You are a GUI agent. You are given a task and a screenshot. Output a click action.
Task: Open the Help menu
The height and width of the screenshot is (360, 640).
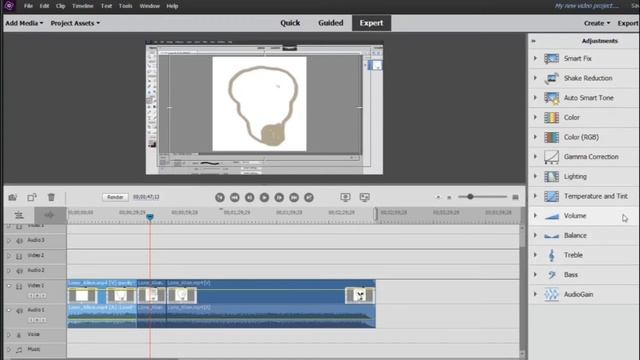click(172, 6)
